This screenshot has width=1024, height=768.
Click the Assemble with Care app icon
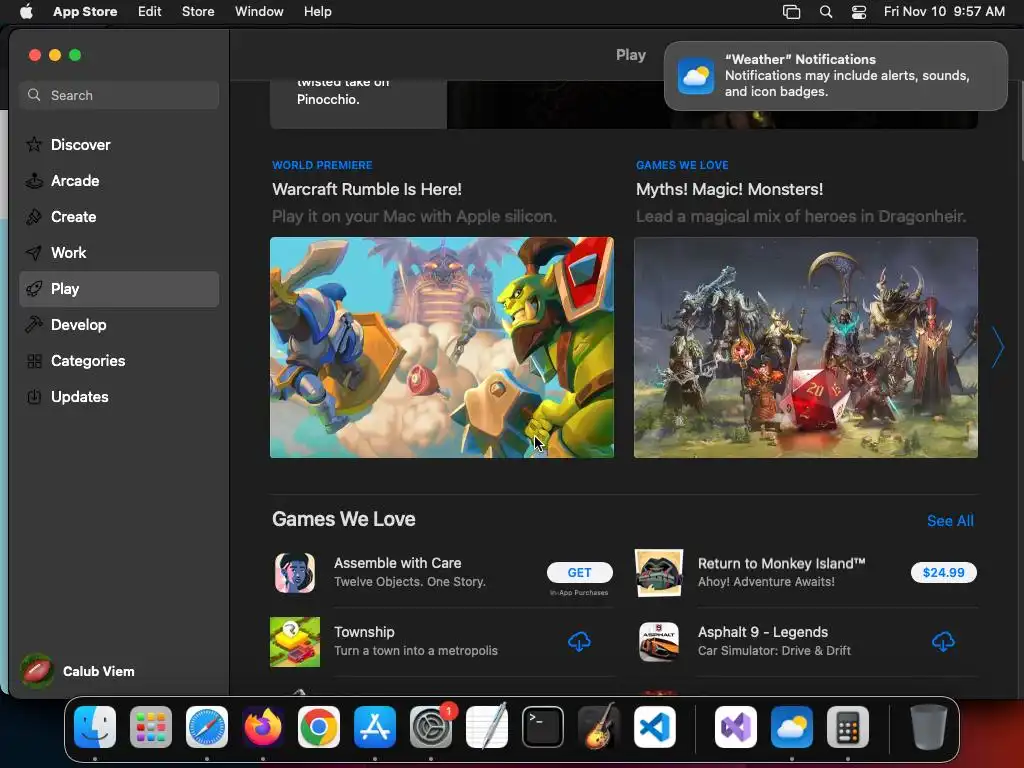(295, 573)
